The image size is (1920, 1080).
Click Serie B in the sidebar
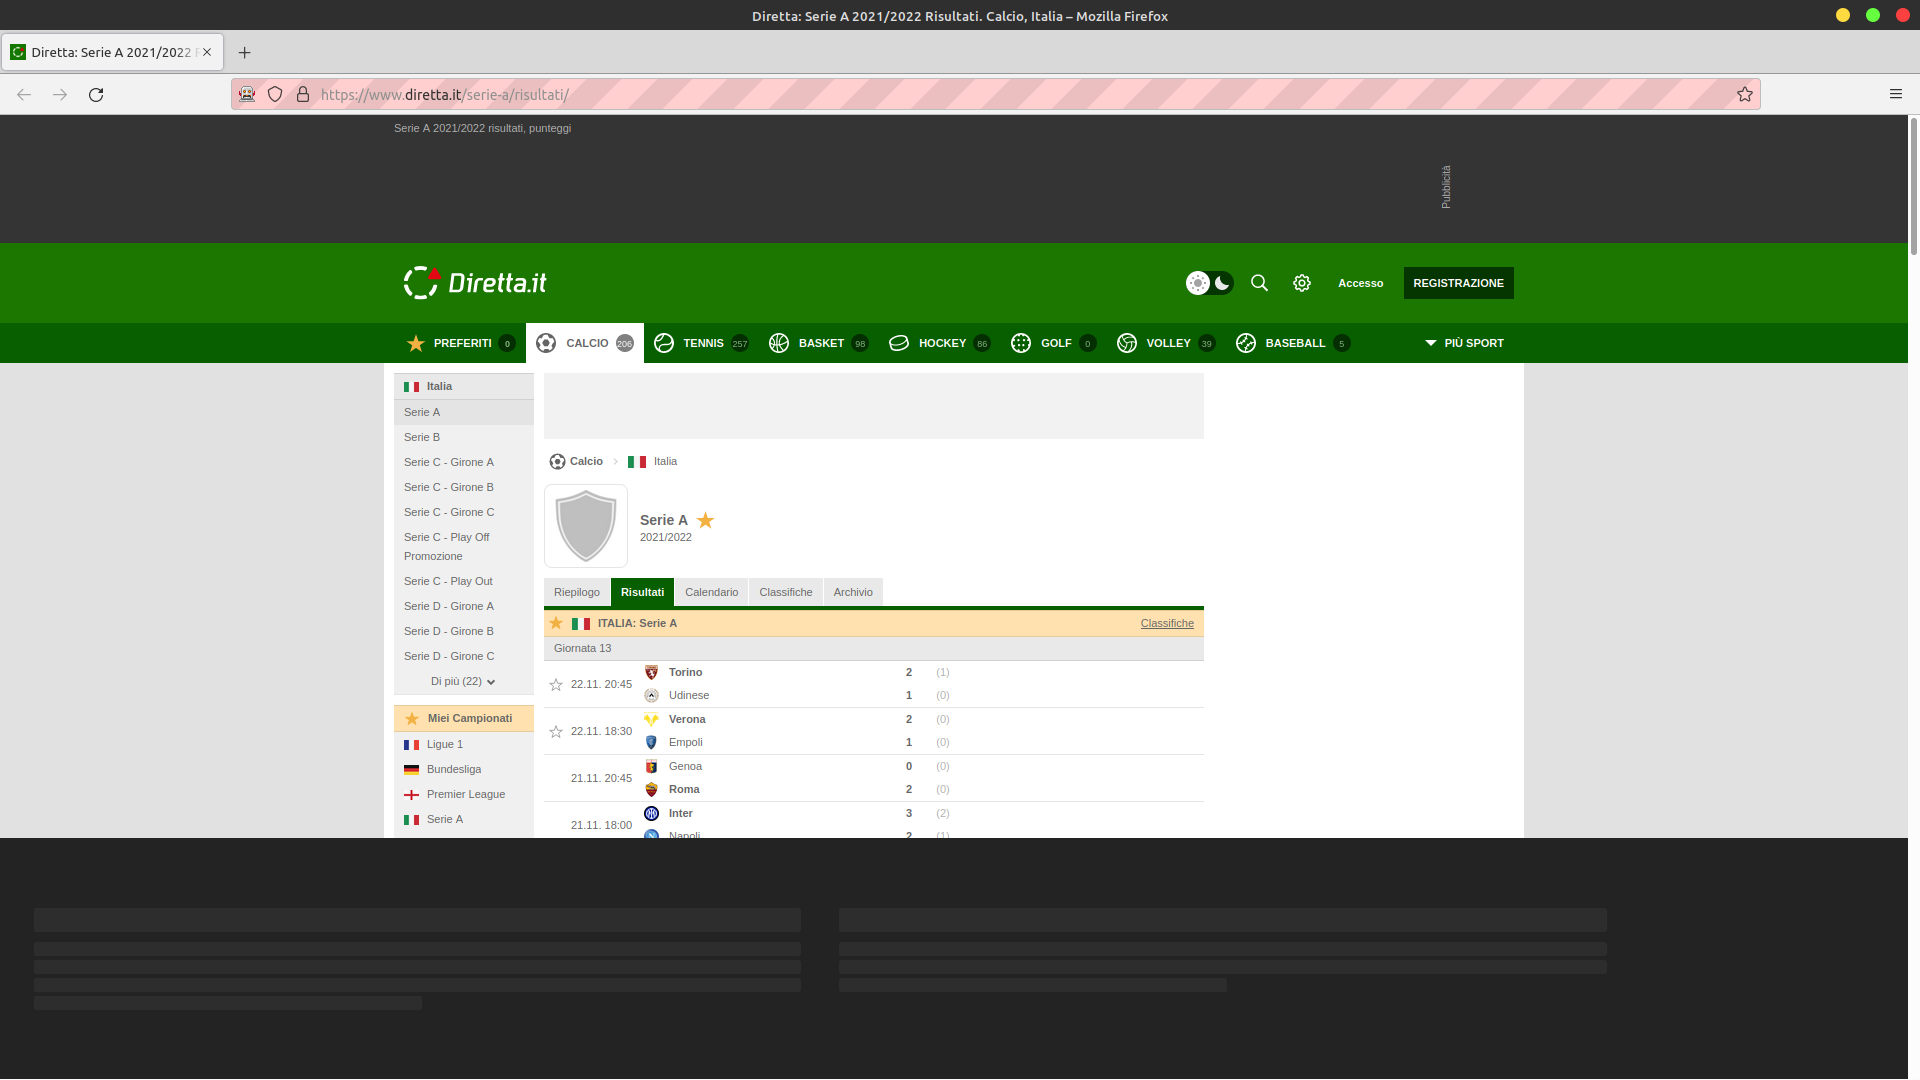(422, 437)
